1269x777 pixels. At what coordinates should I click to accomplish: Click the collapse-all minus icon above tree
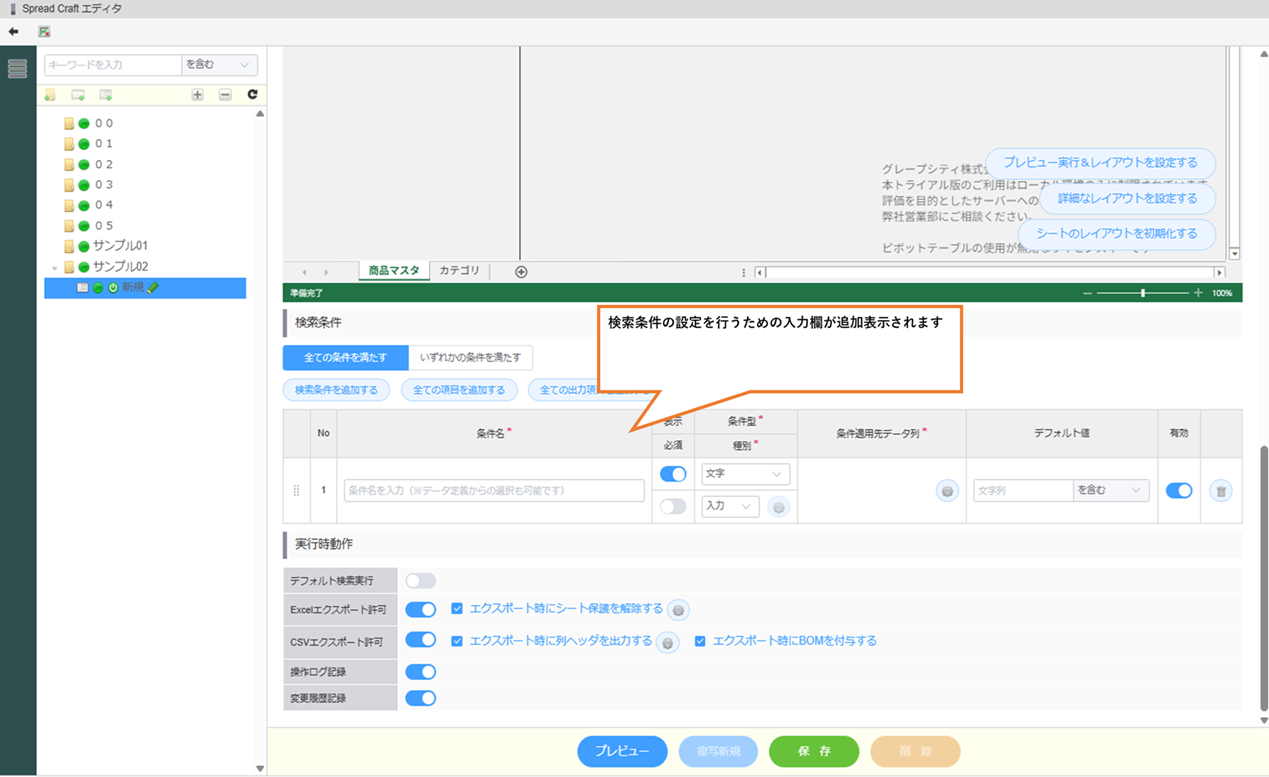225,95
